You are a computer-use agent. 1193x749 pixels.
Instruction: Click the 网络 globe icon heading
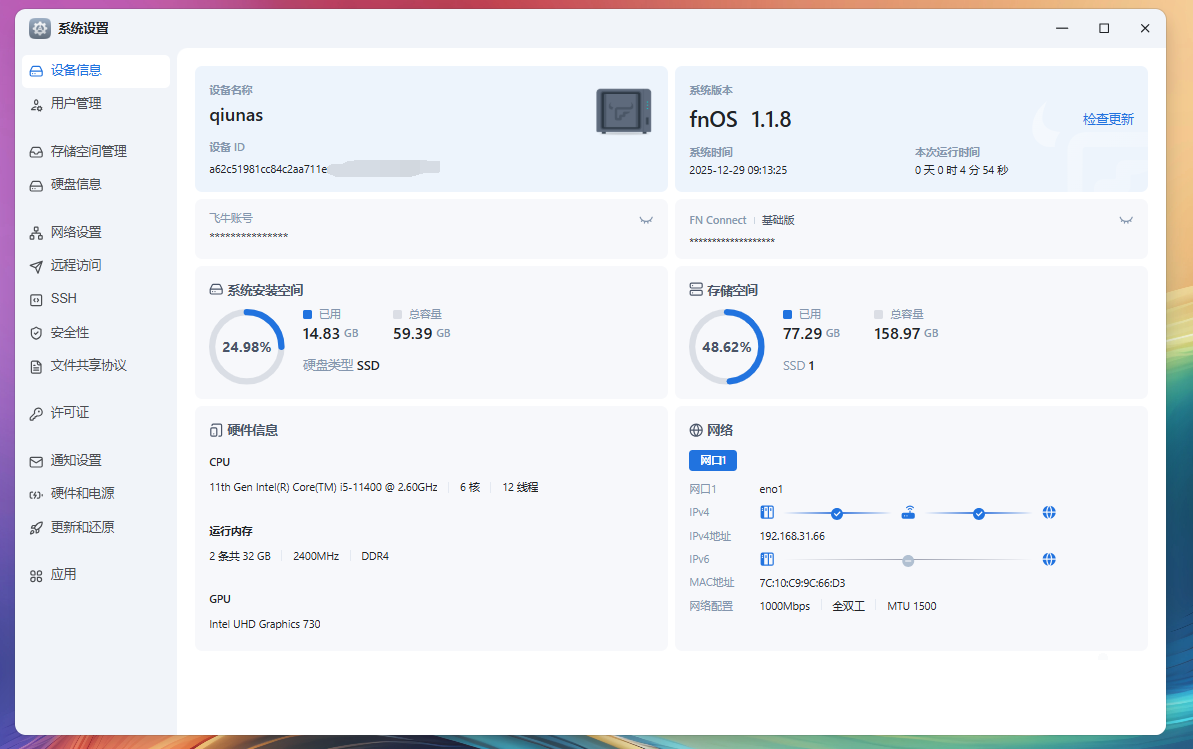pyautogui.click(x=695, y=430)
